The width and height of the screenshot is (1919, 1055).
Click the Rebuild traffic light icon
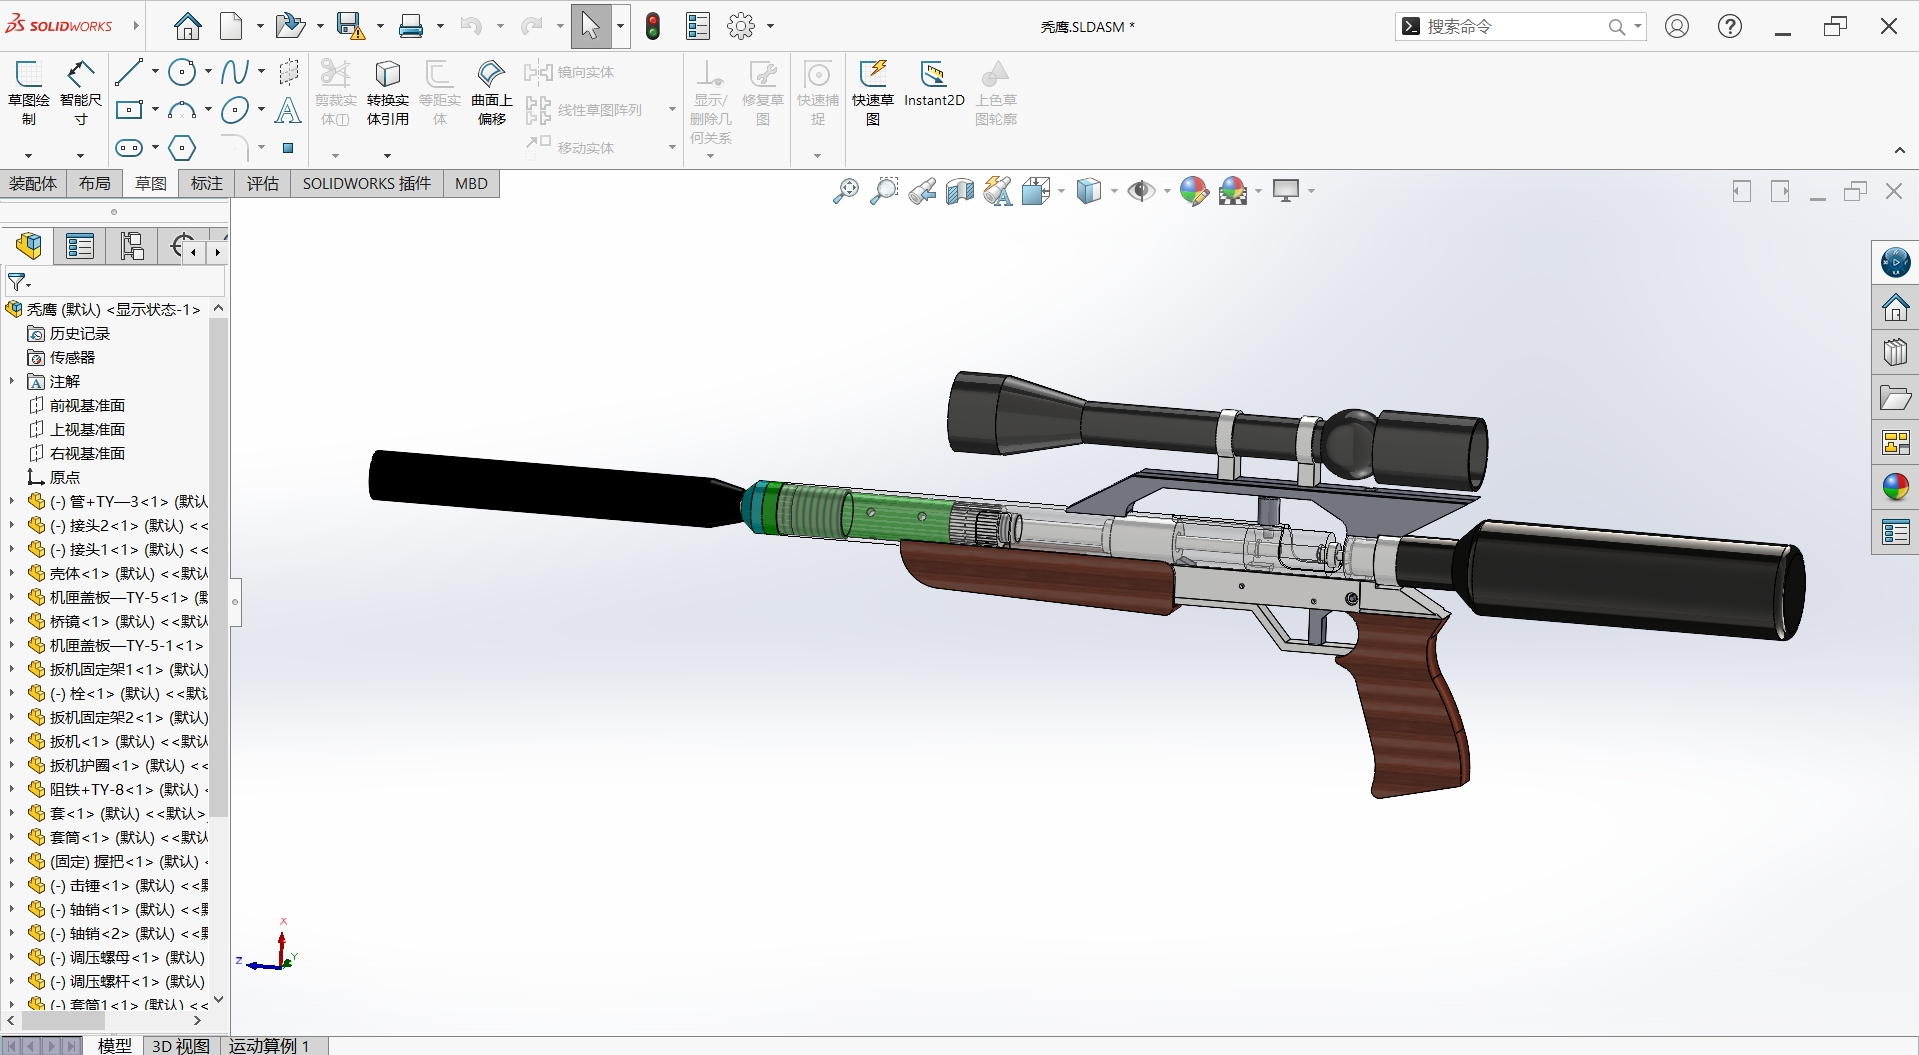point(653,26)
